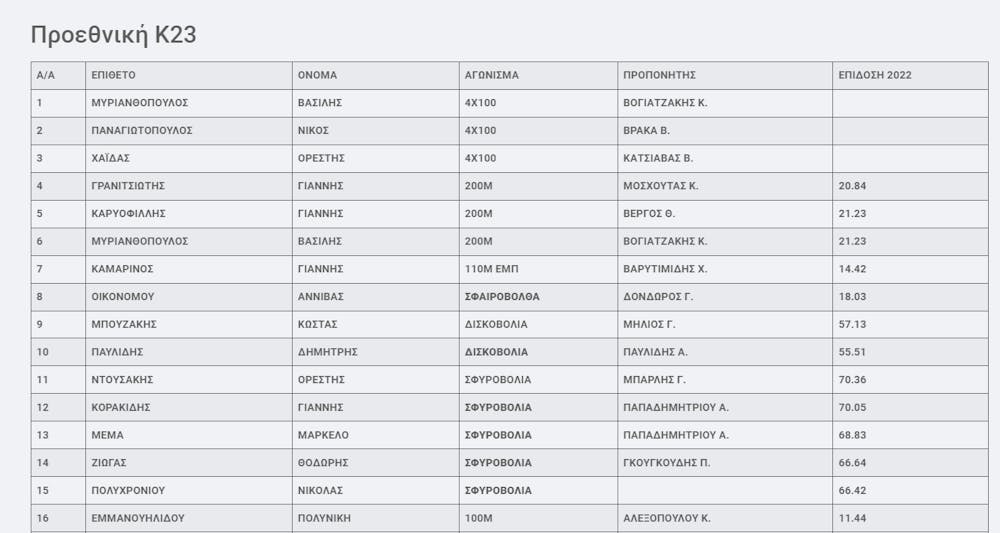Select the 57.13 performance value

click(852, 324)
